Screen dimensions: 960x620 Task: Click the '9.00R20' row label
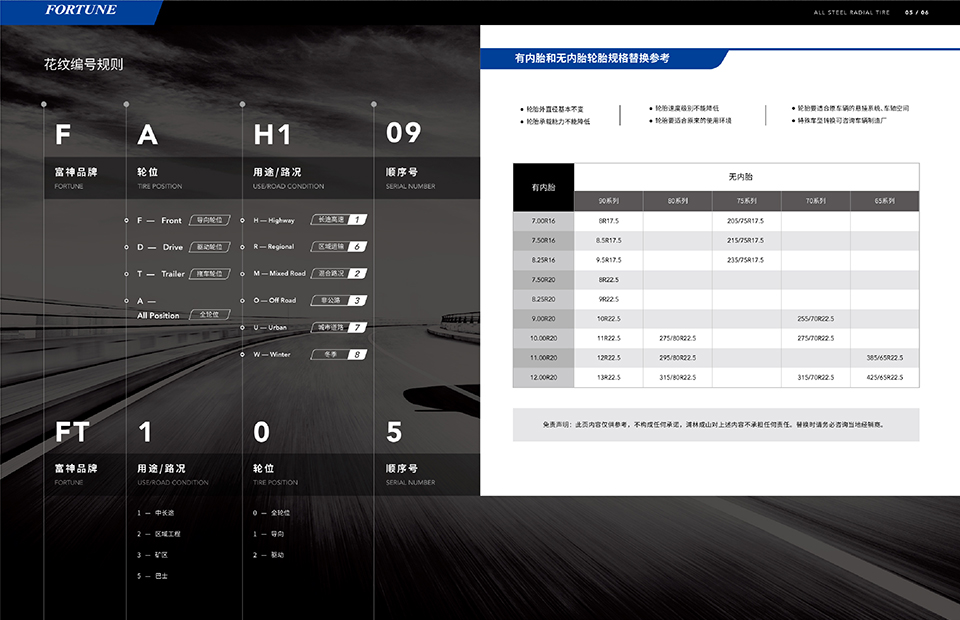[x=544, y=319]
